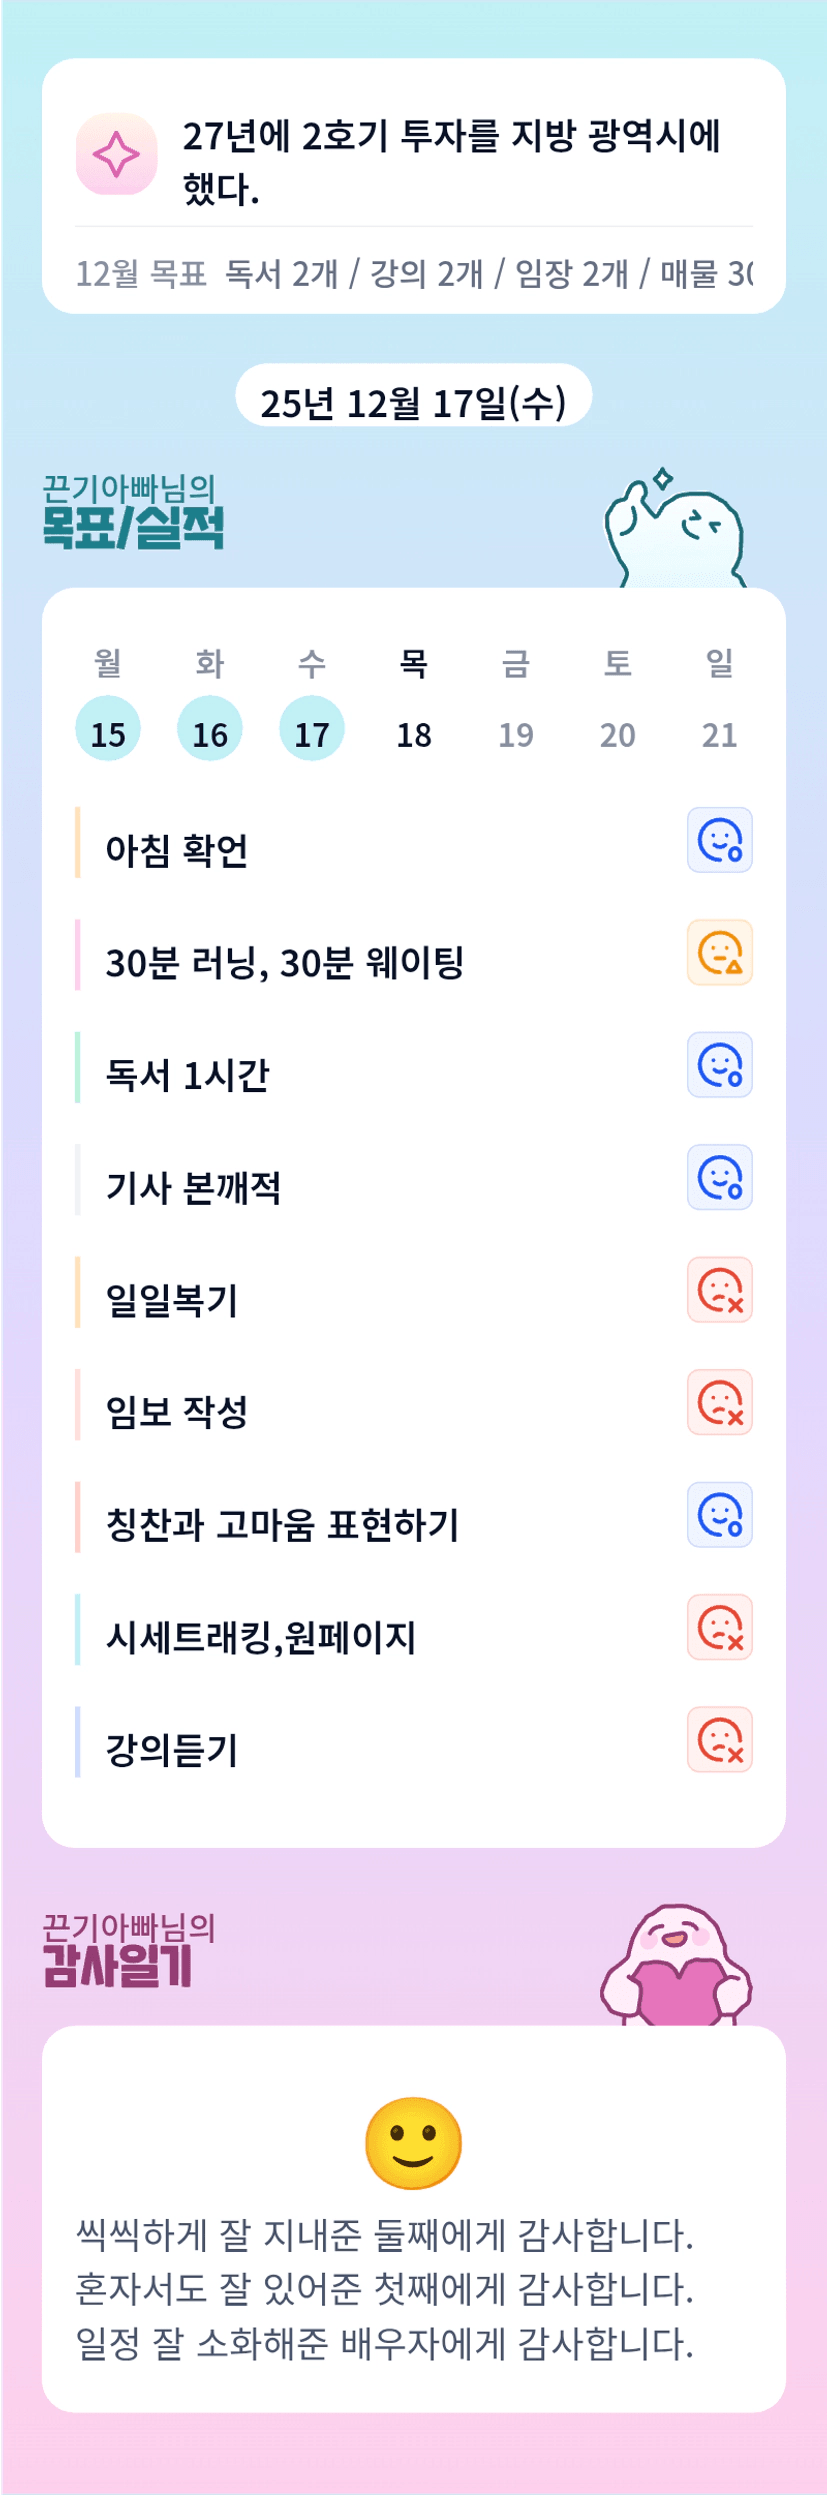The height and width of the screenshot is (2495, 827).
Task: Click the status icon for 기사 본깨적
Action: (x=719, y=1177)
